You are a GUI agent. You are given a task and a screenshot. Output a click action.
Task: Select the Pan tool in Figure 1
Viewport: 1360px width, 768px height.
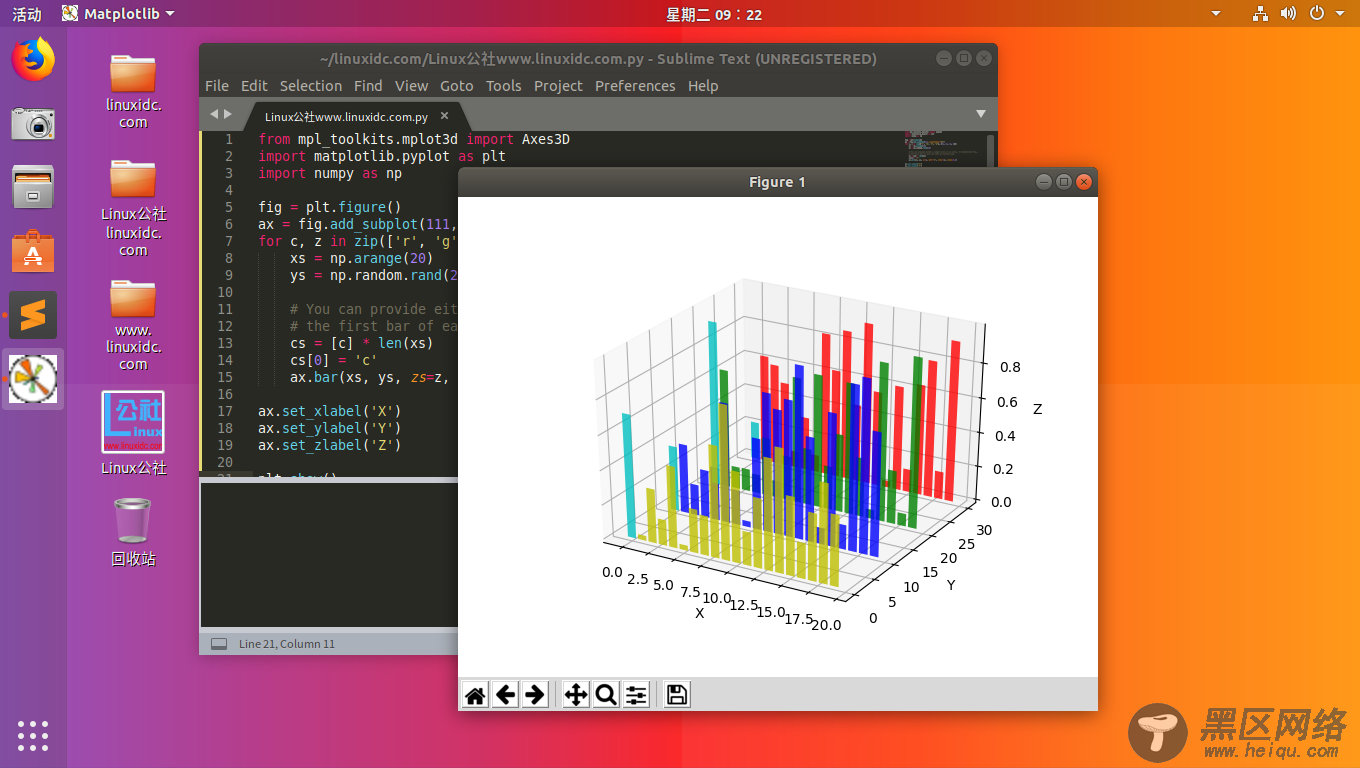tap(576, 695)
